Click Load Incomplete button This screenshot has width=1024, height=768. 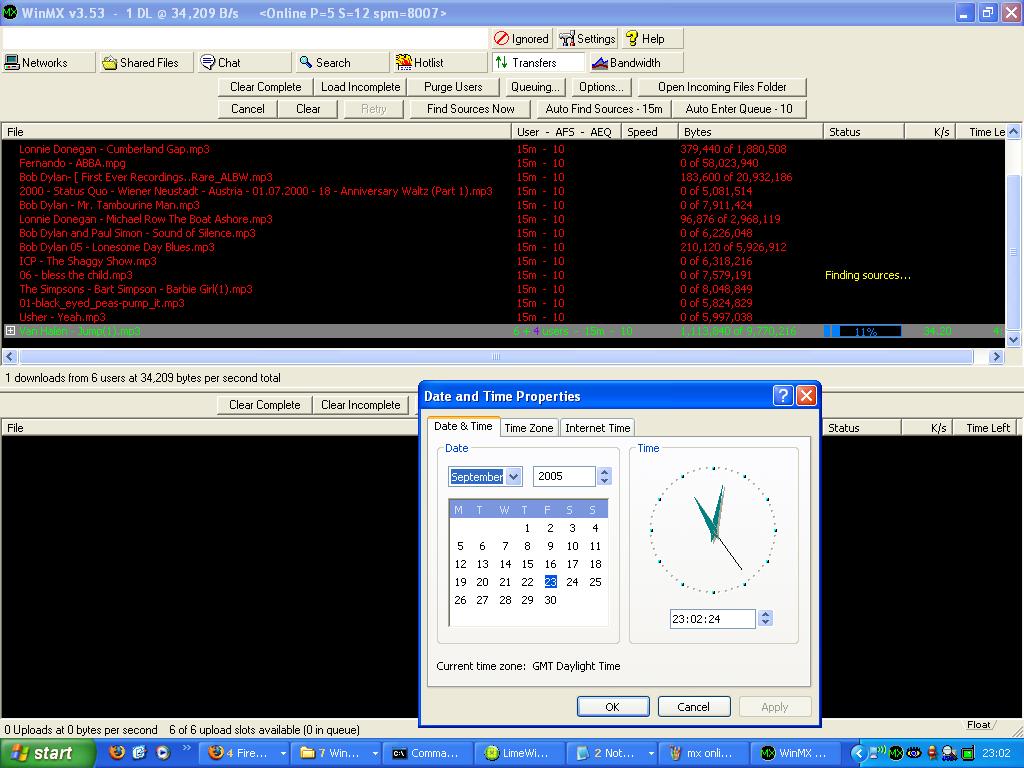pyautogui.click(x=360, y=87)
